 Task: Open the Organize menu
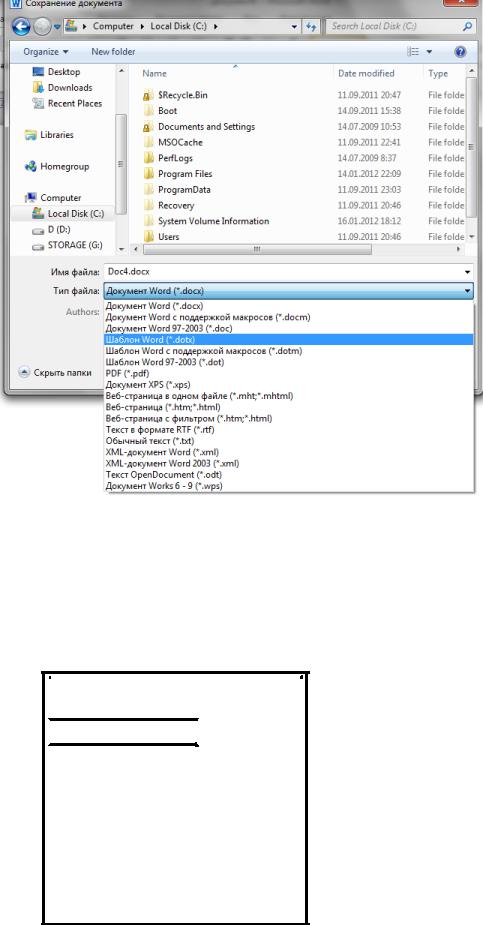[x=45, y=52]
